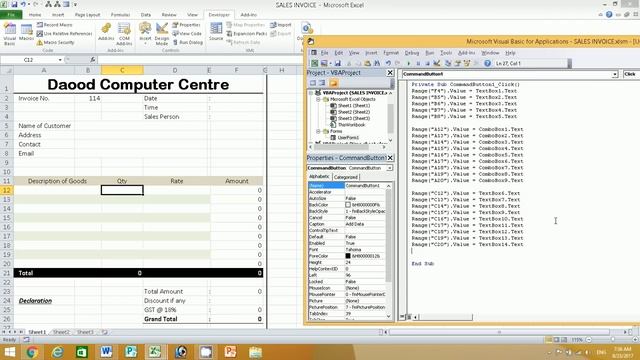Click Record Macro in the Code group
The height and width of the screenshot is (360, 640).
click(54, 25)
